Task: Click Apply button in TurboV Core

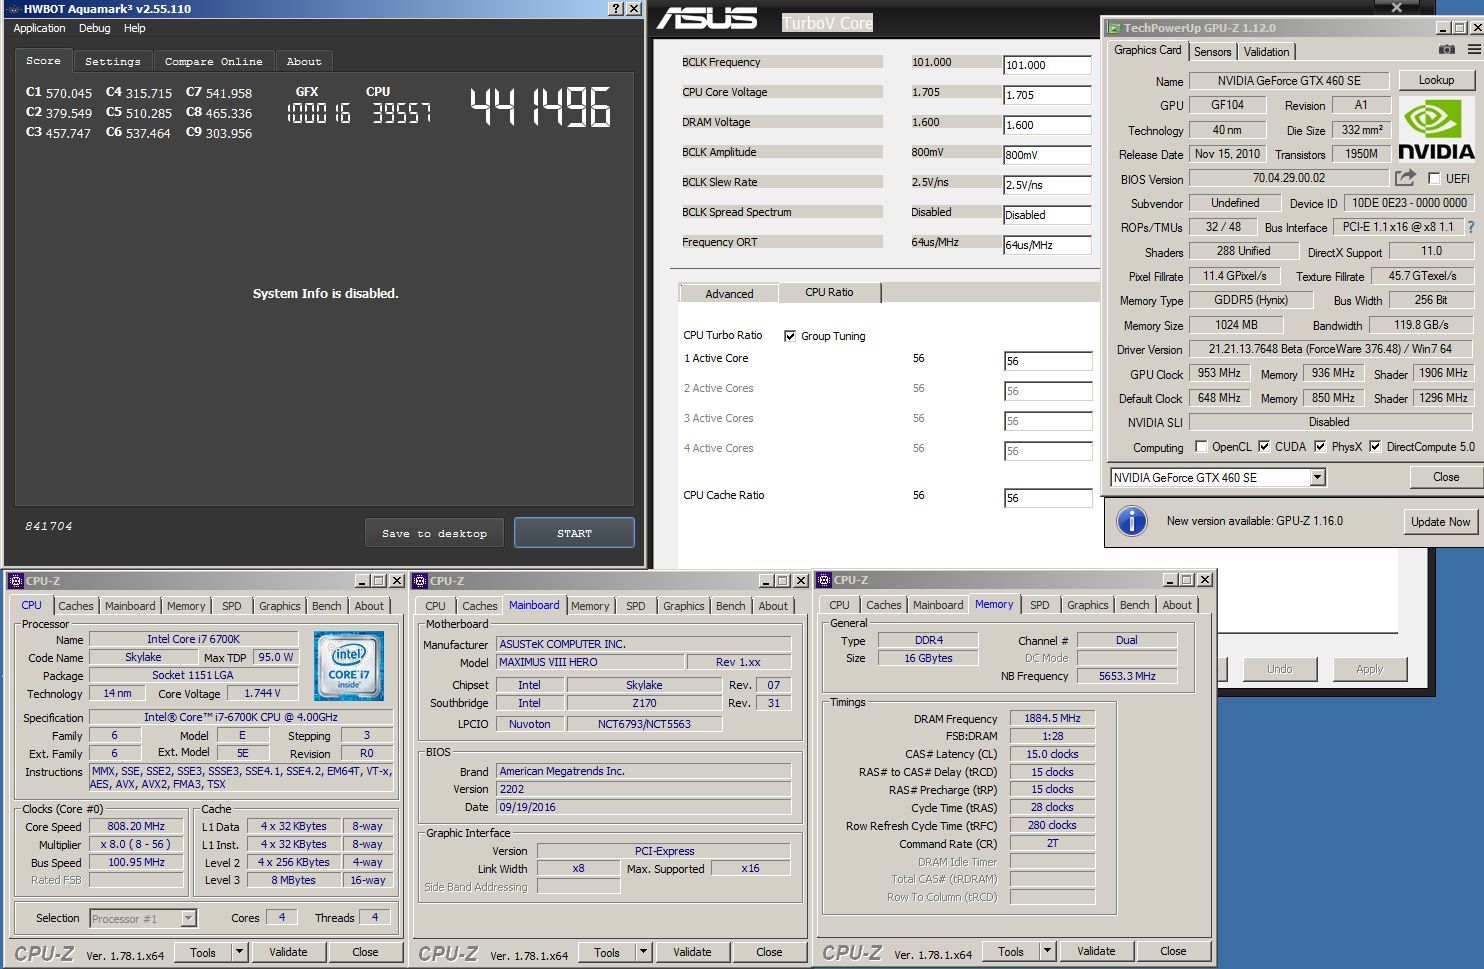Action: coord(1369,669)
